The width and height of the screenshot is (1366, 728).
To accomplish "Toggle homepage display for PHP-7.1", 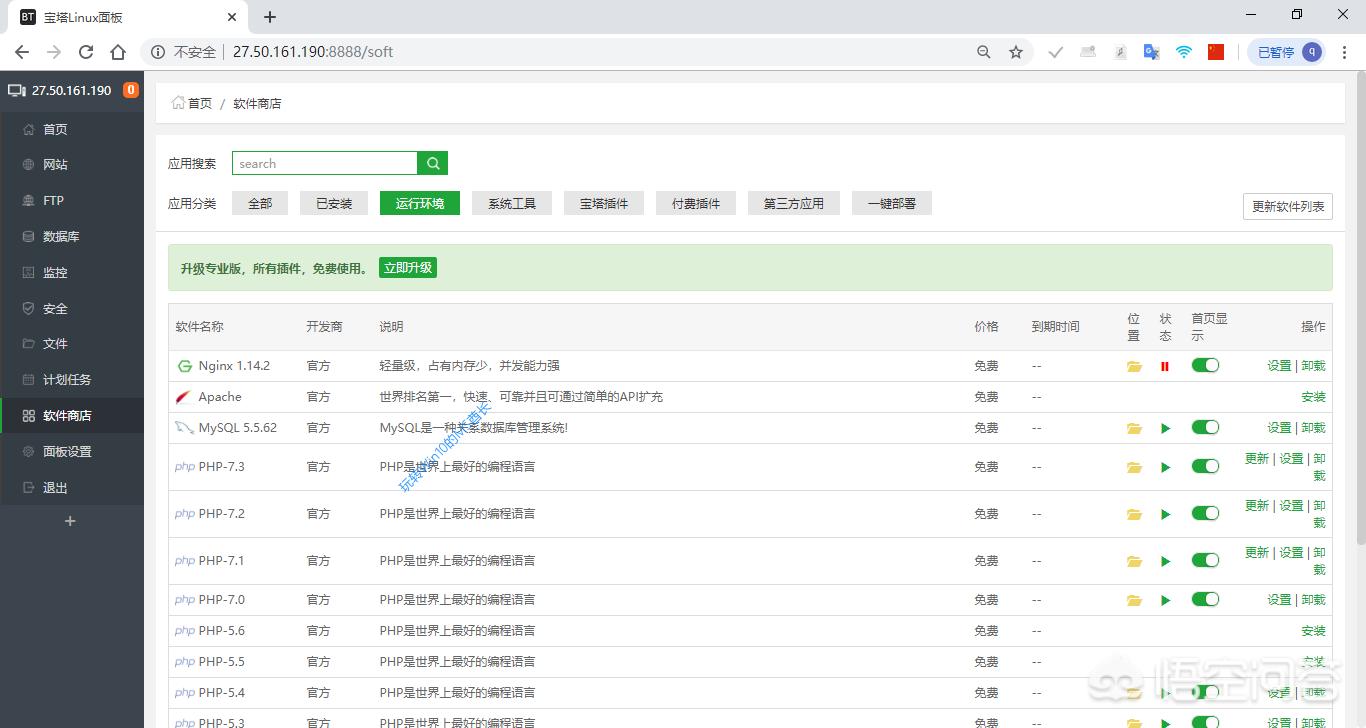I will coord(1205,560).
